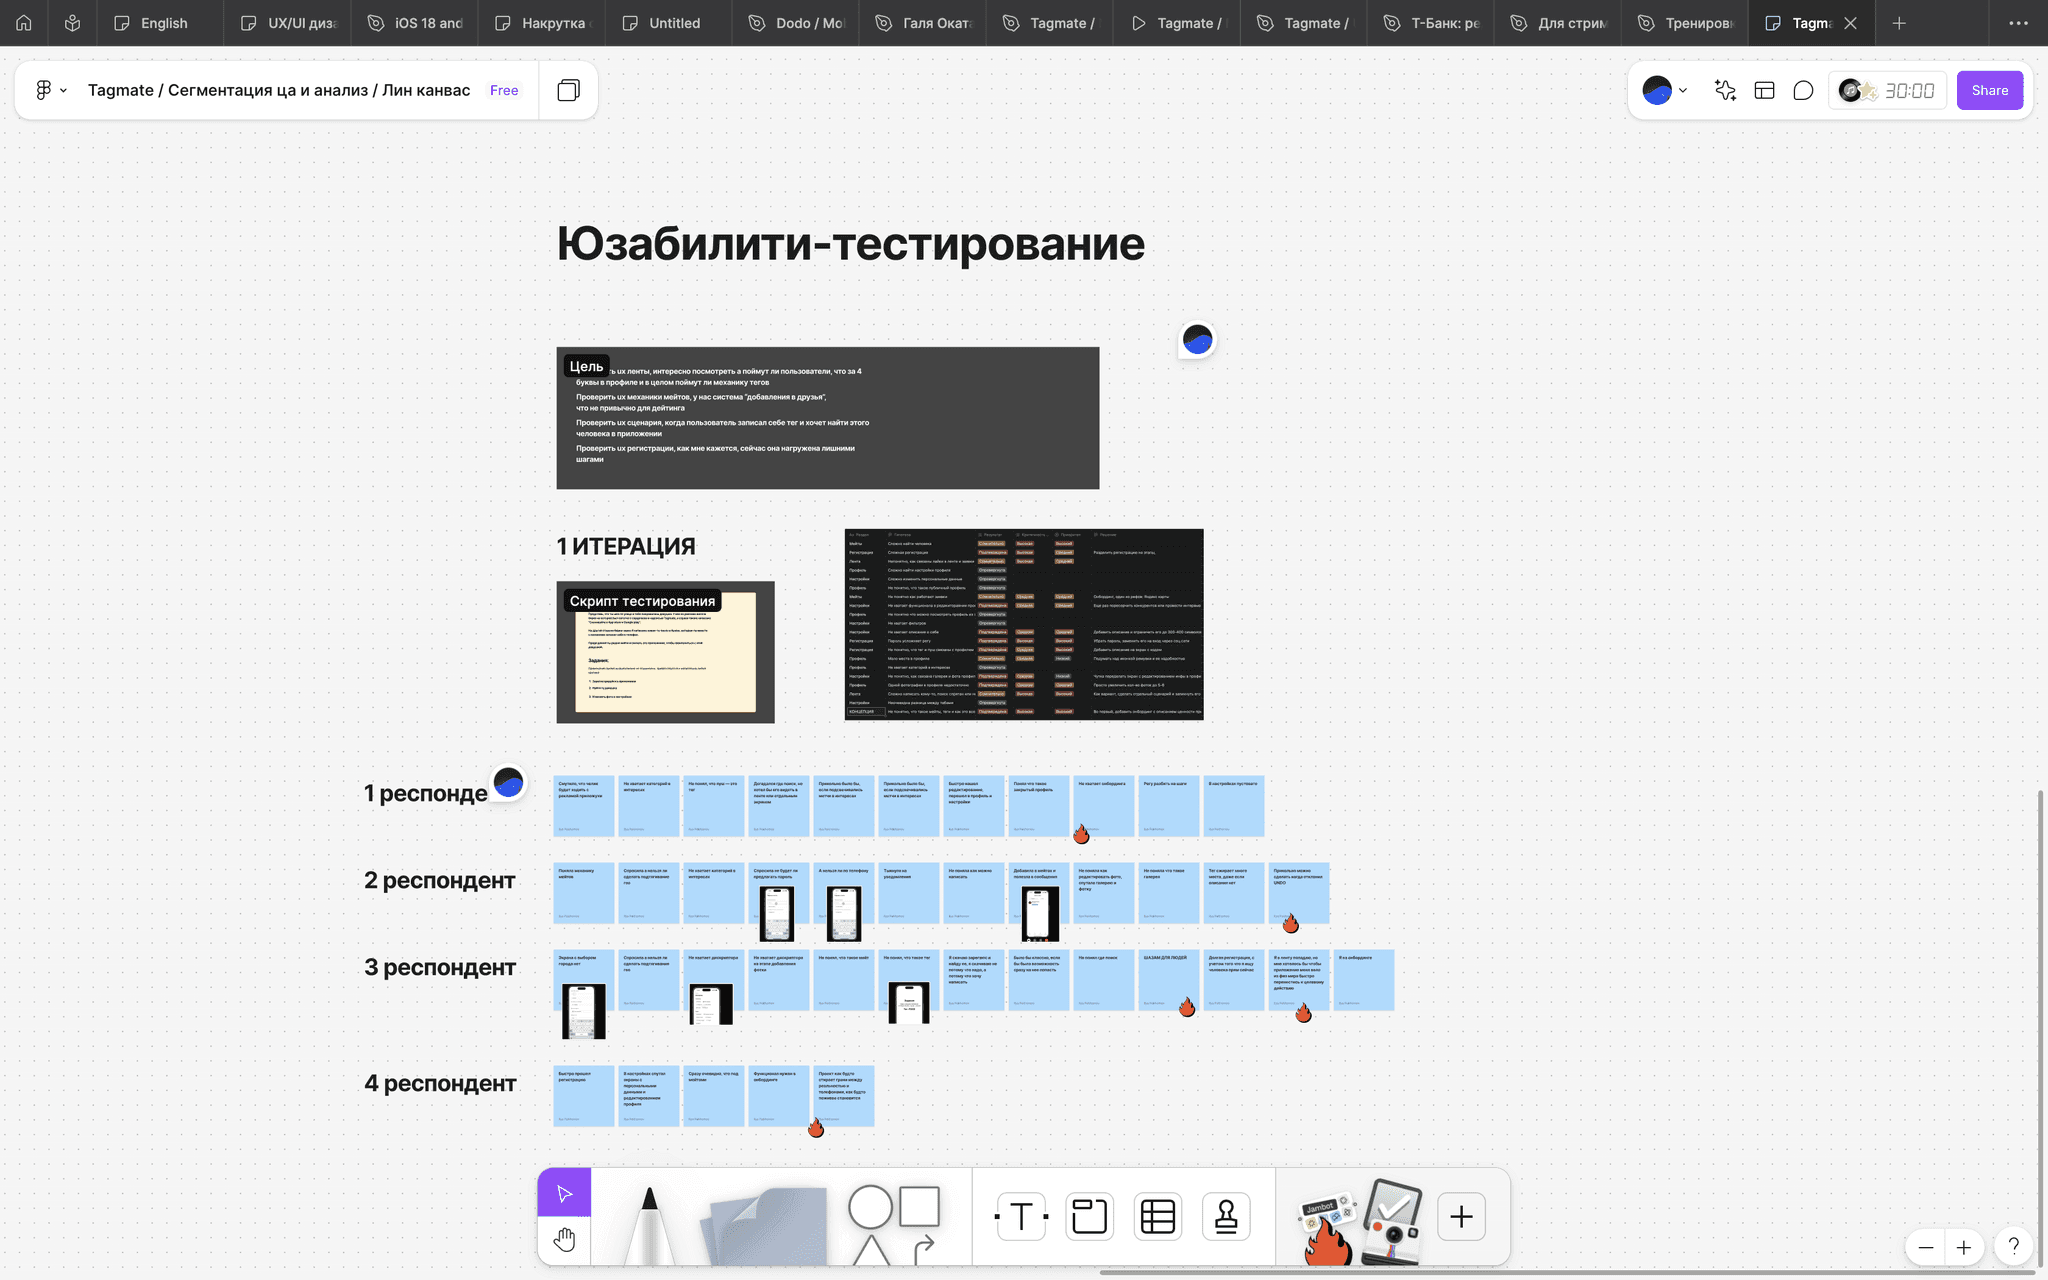
Task: Open the Figma main menu dropdown
Action: tap(50, 90)
